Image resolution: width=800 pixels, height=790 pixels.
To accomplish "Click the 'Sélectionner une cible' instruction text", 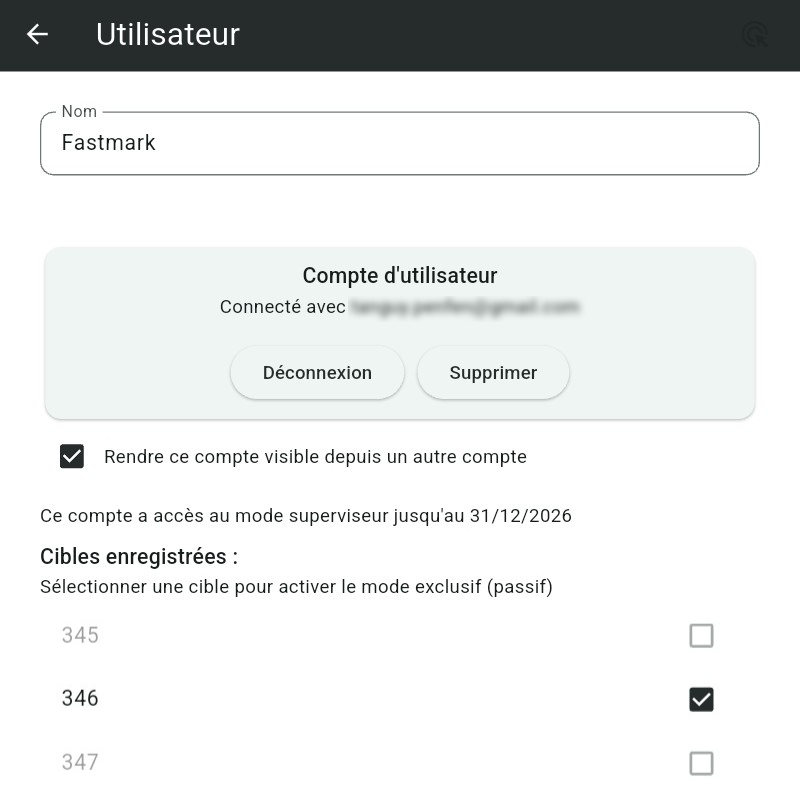I will (x=296, y=587).
